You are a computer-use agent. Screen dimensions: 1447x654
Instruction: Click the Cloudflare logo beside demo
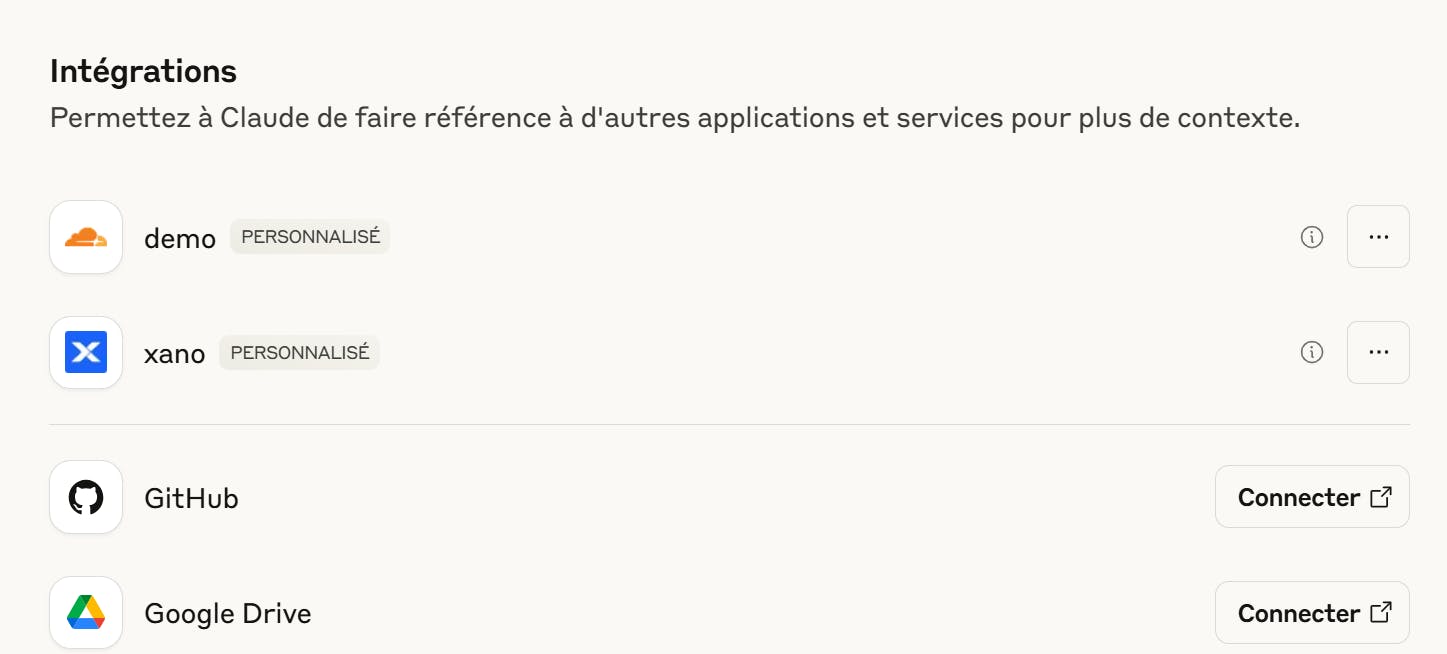point(86,237)
